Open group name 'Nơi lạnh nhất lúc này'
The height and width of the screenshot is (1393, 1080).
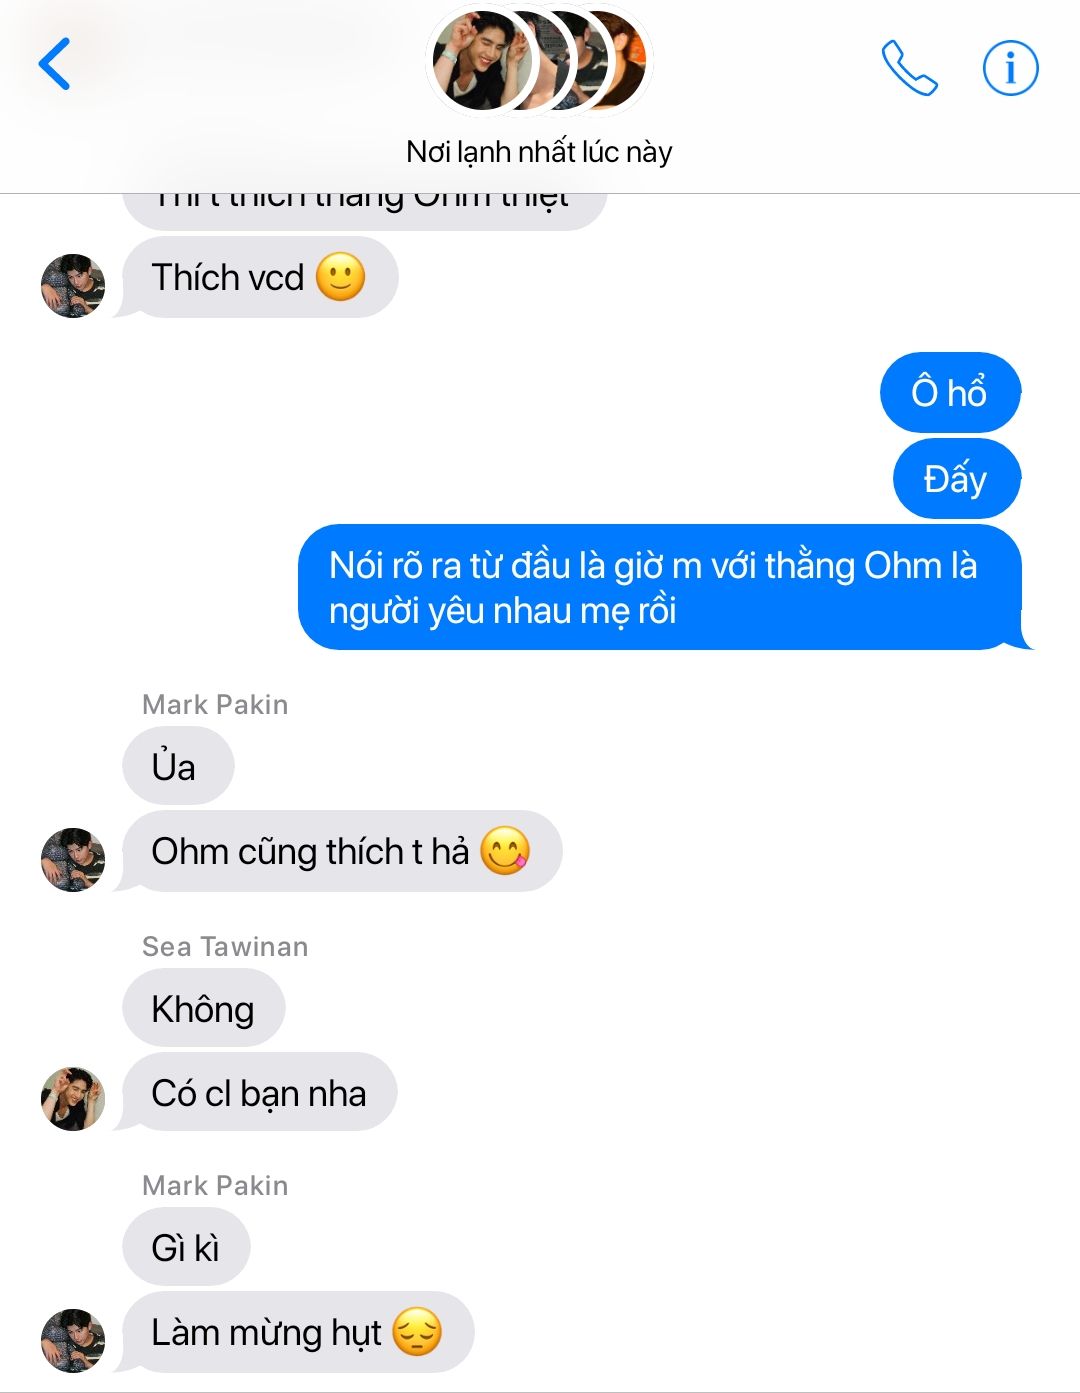tap(539, 152)
